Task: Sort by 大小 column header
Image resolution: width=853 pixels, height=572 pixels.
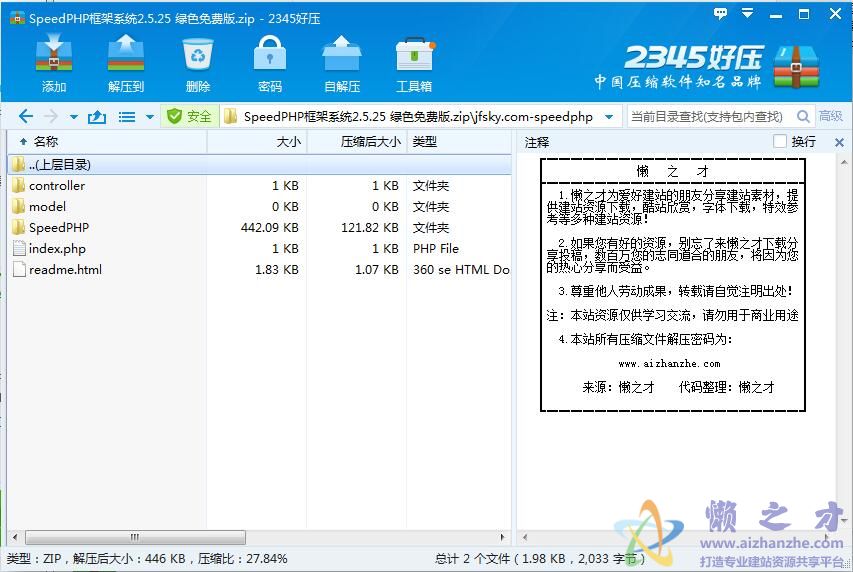Action: coord(257,142)
